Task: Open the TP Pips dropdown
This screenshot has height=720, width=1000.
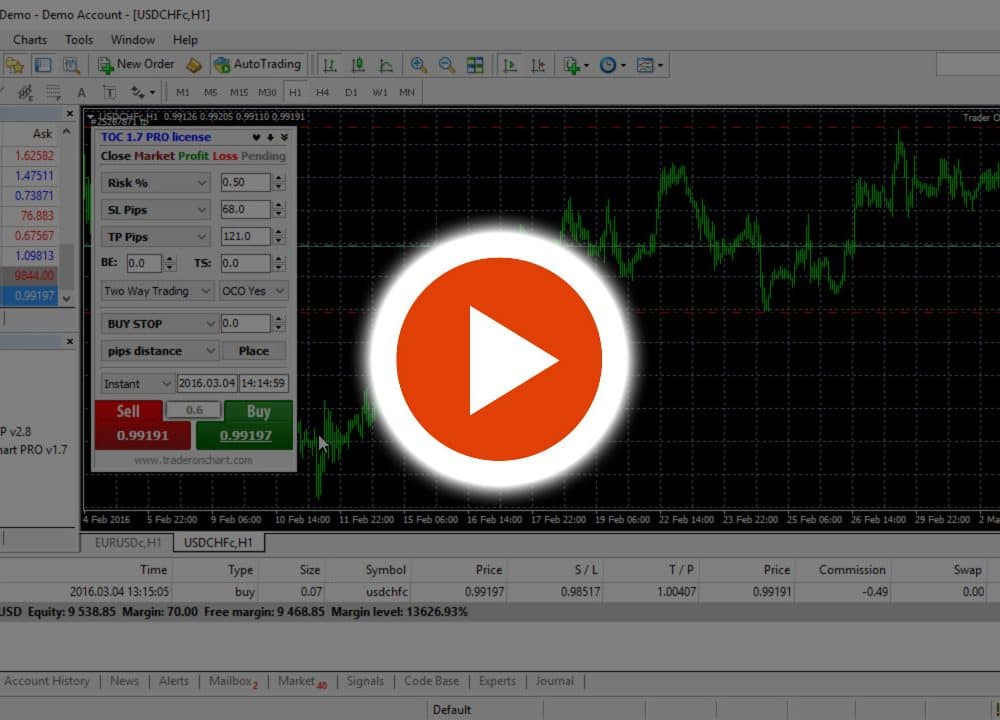Action: [x=156, y=237]
